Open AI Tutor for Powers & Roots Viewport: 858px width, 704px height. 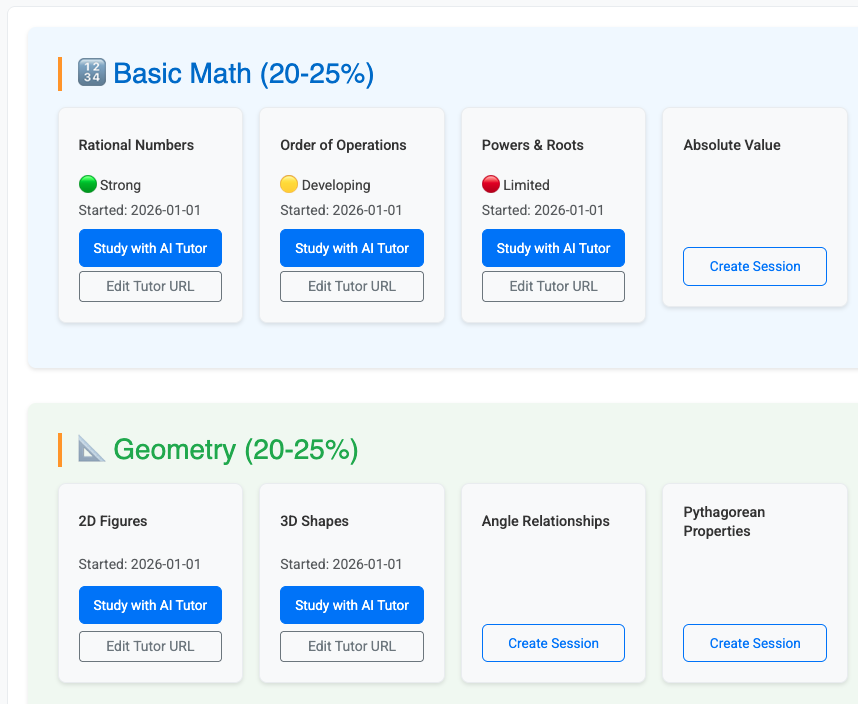pos(553,248)
